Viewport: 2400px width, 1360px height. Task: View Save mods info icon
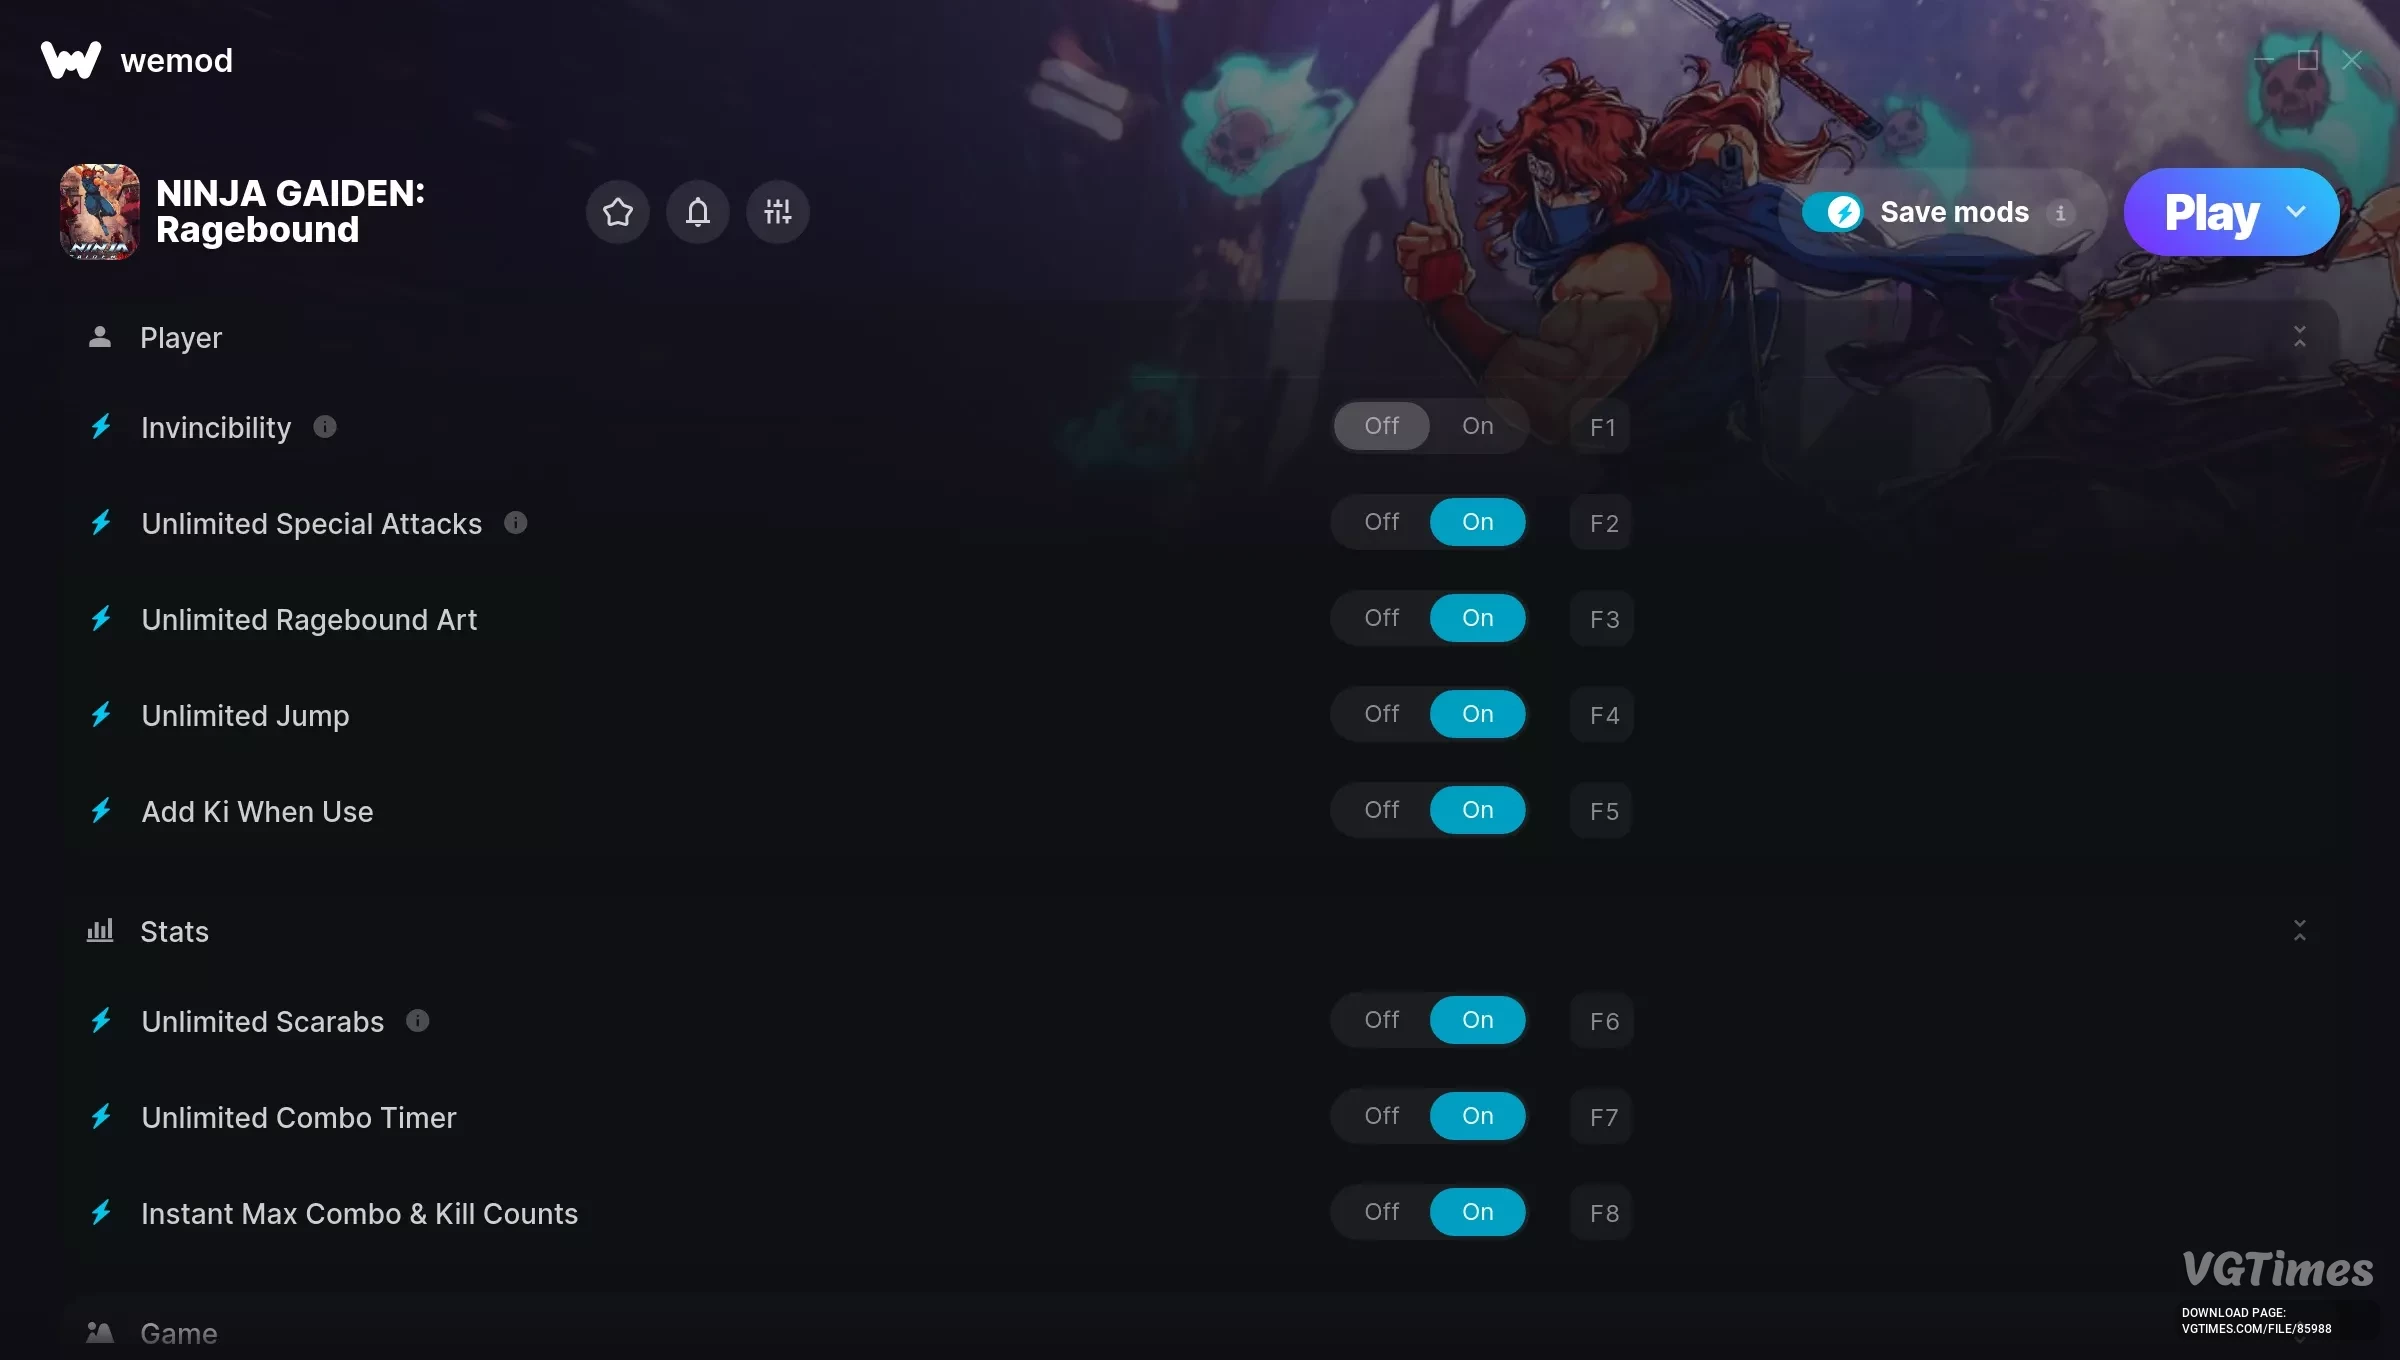pos(2060,213)
